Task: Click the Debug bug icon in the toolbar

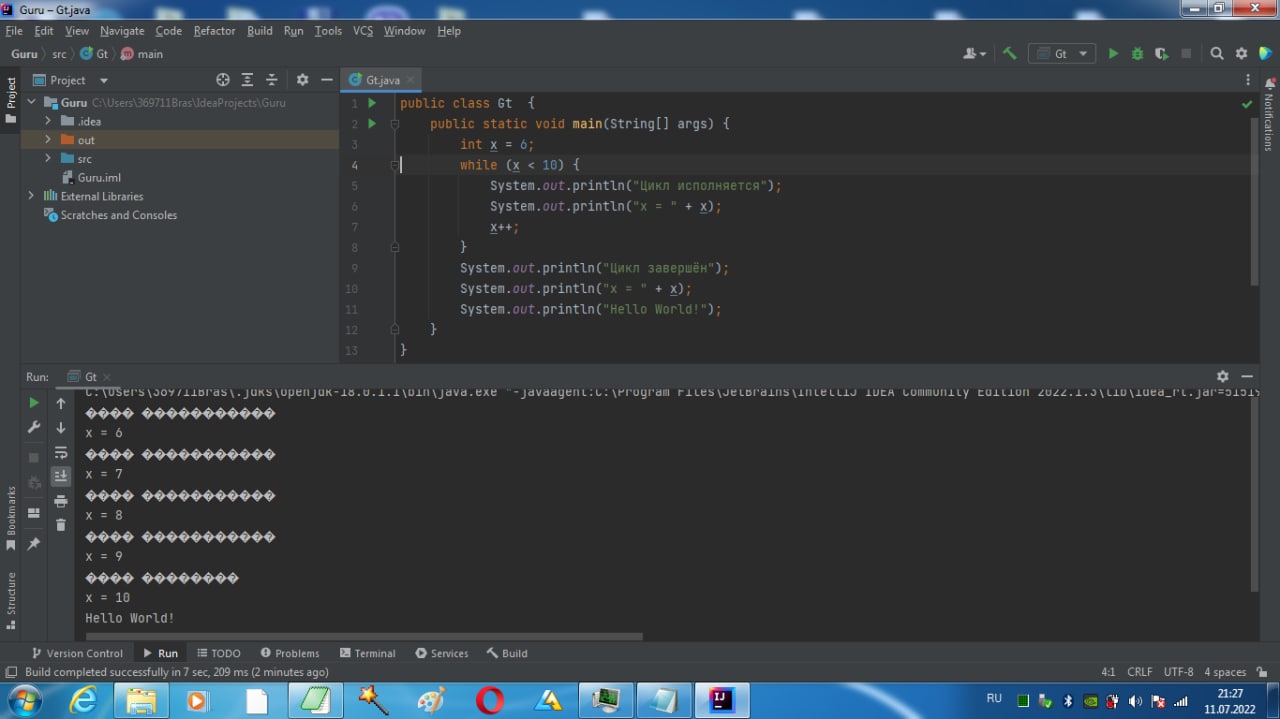Action: tap(1137, 54)
